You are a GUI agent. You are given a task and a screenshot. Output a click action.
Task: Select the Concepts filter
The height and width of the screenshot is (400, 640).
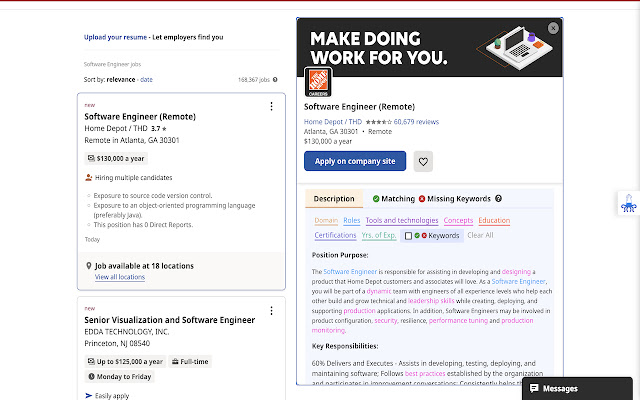pos(458,220)
